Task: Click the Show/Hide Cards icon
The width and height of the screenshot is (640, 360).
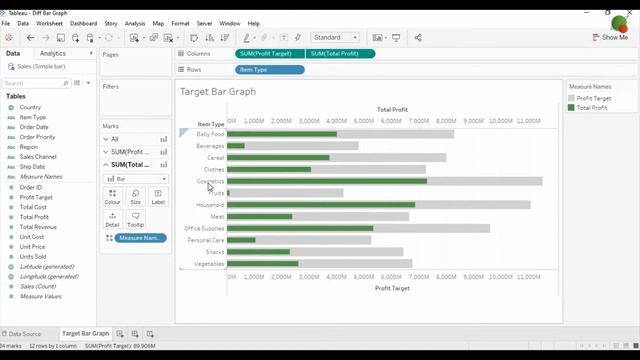Action: click(x=377, y=38)
